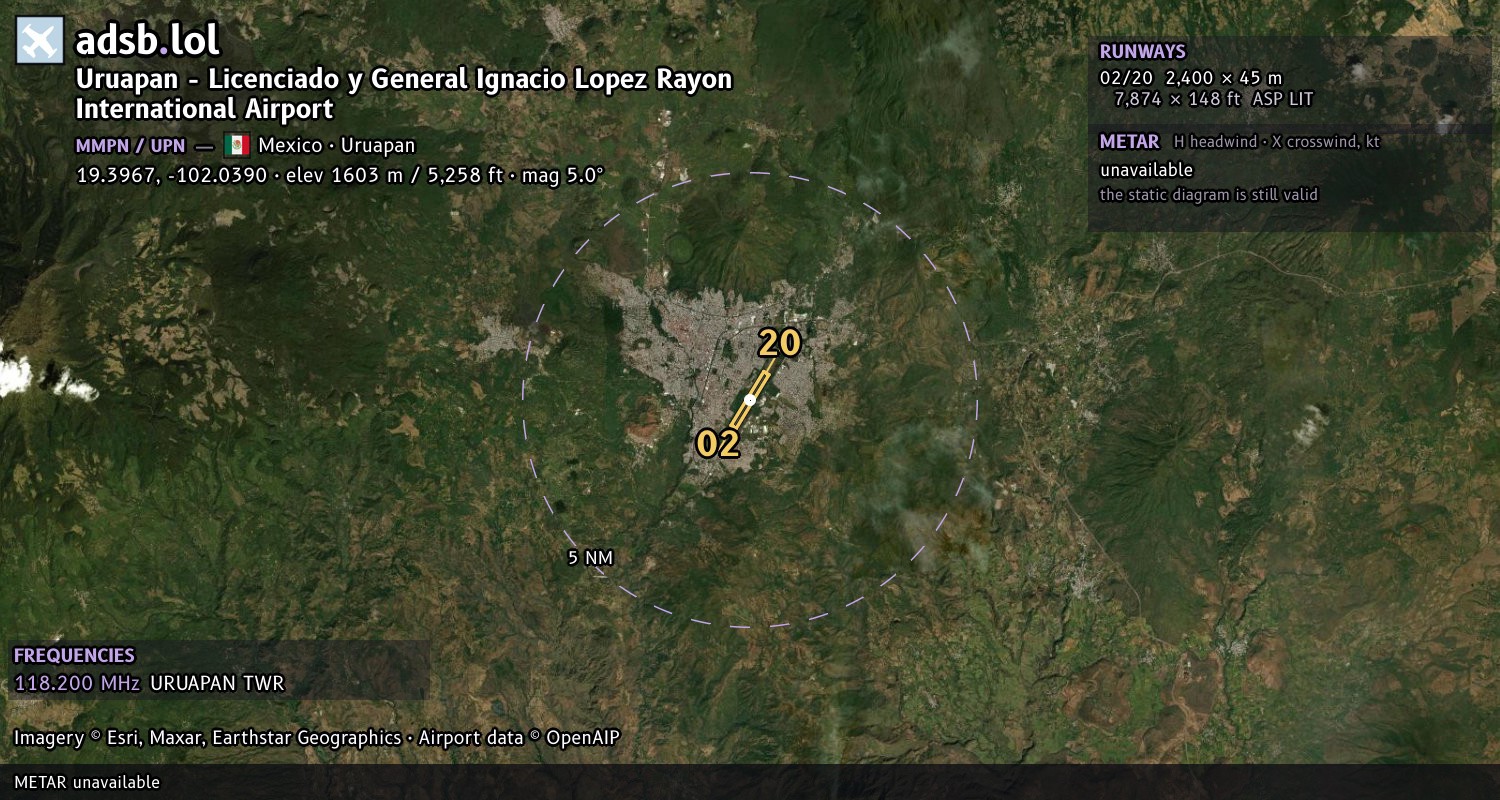Screen dimensions: 1500x800
Task: Click the "METAR unavailable" status bar message
Action: [87, 782]
